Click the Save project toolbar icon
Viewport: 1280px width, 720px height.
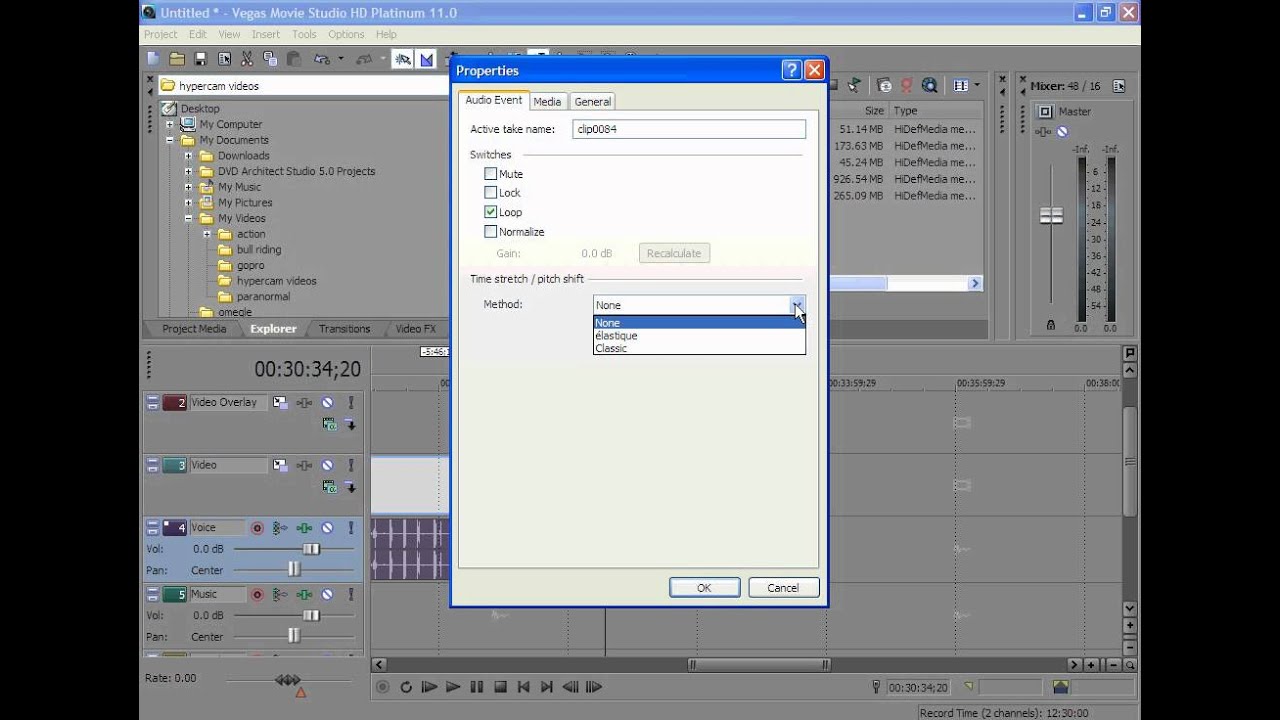(x=200, y=59)
